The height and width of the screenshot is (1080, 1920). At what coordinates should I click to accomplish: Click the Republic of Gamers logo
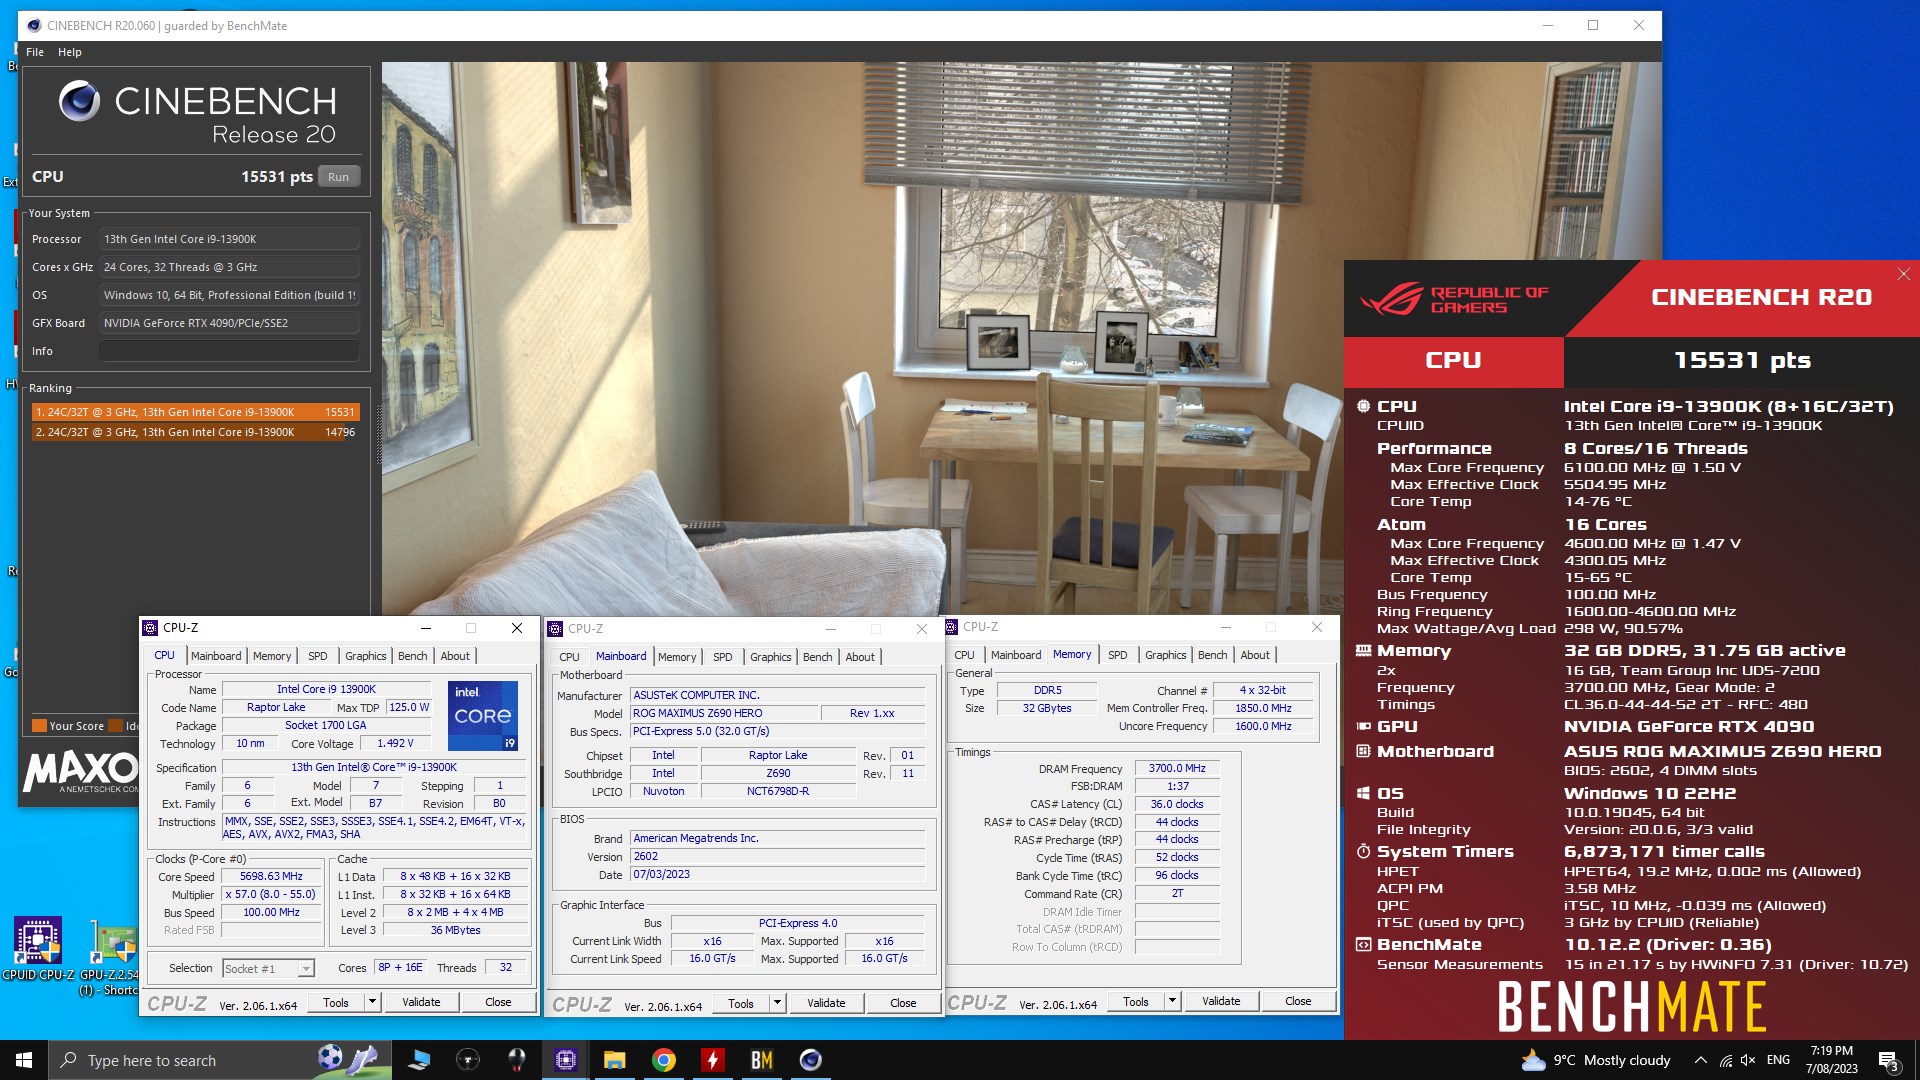[x=1454, y=298]
